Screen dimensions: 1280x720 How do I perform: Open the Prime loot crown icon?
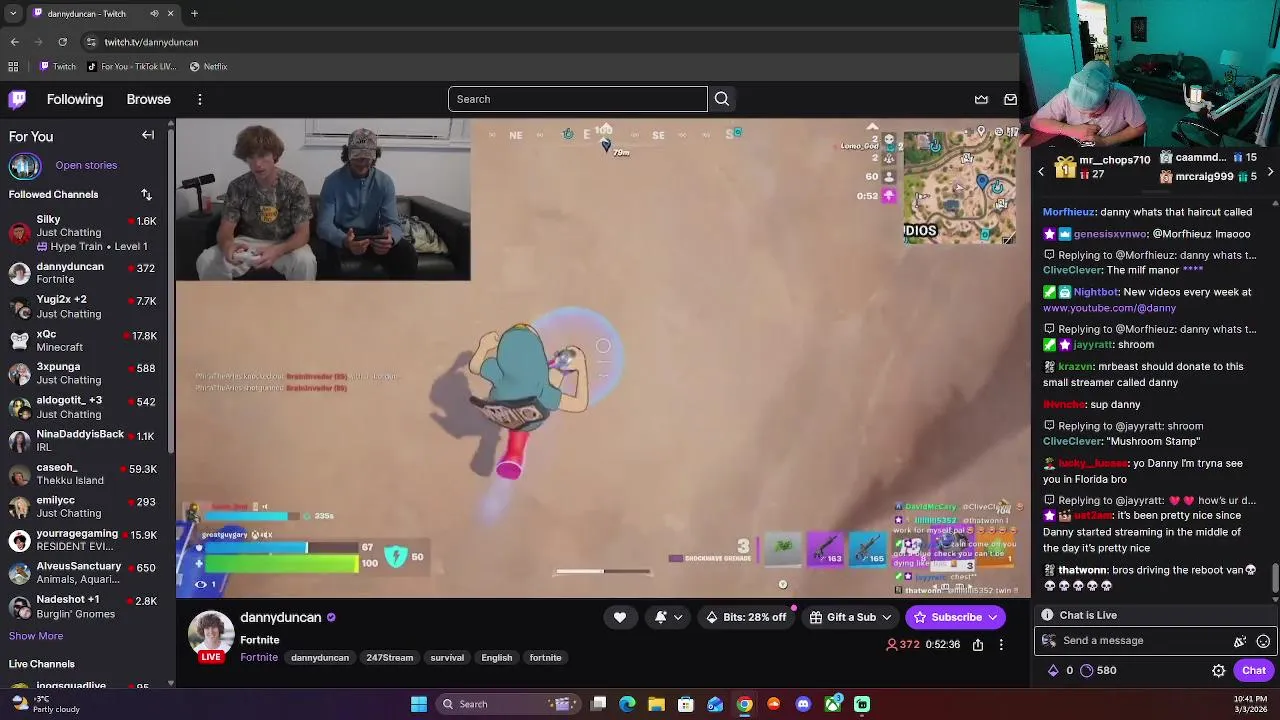pyautogui.click(x=981, y=99)
